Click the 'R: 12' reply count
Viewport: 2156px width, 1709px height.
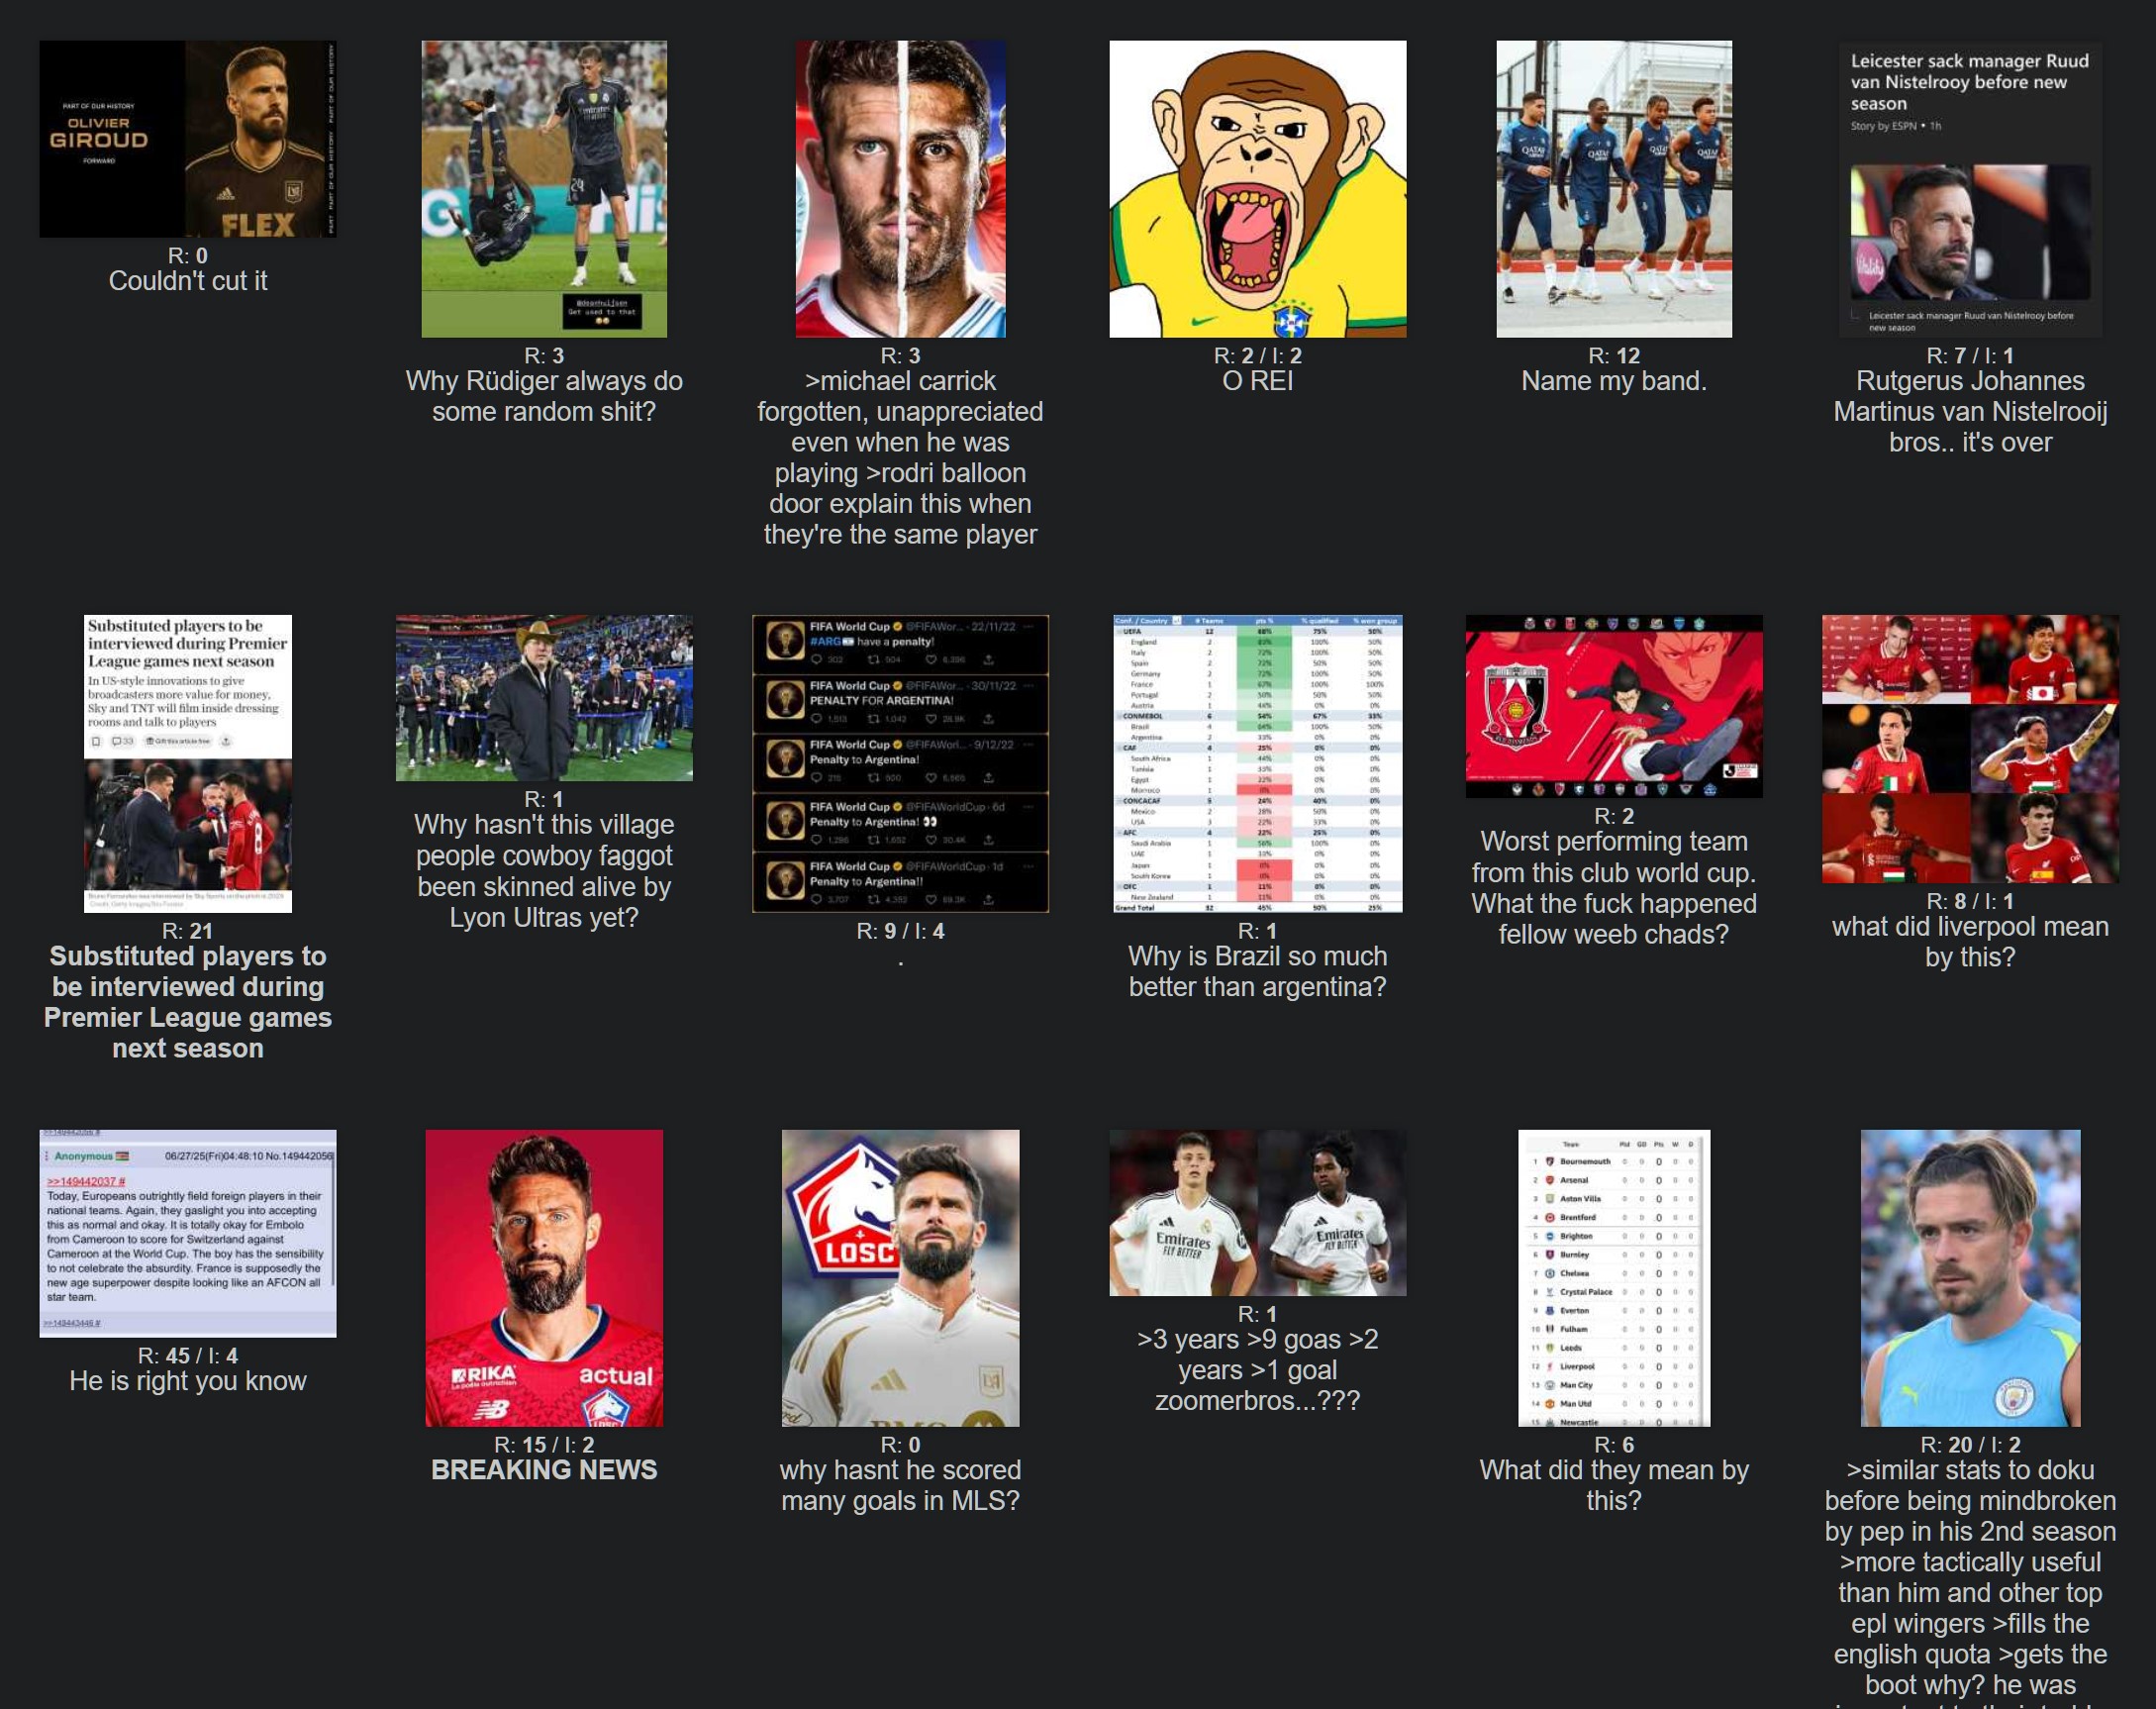[1614, 356]
